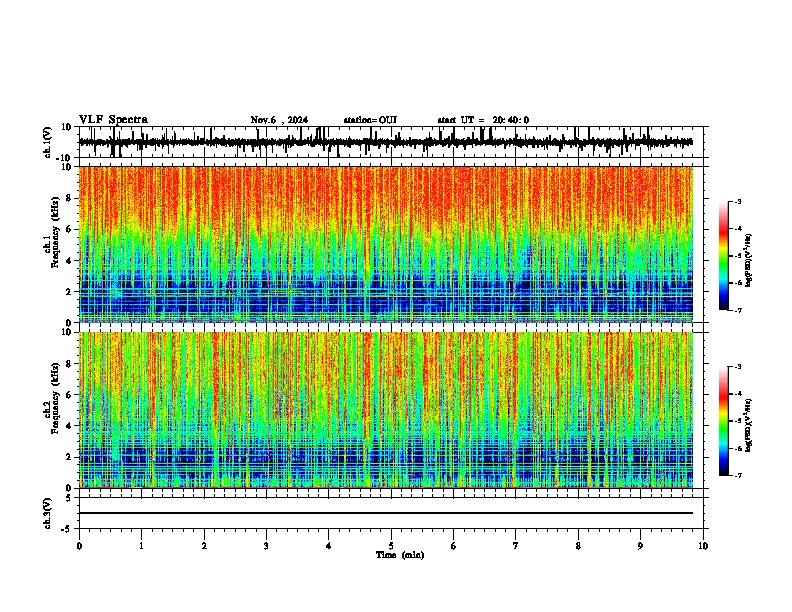This screenshot has height=612, width=792.
Task: Click time axis tick label "7"
Action: 516,546
